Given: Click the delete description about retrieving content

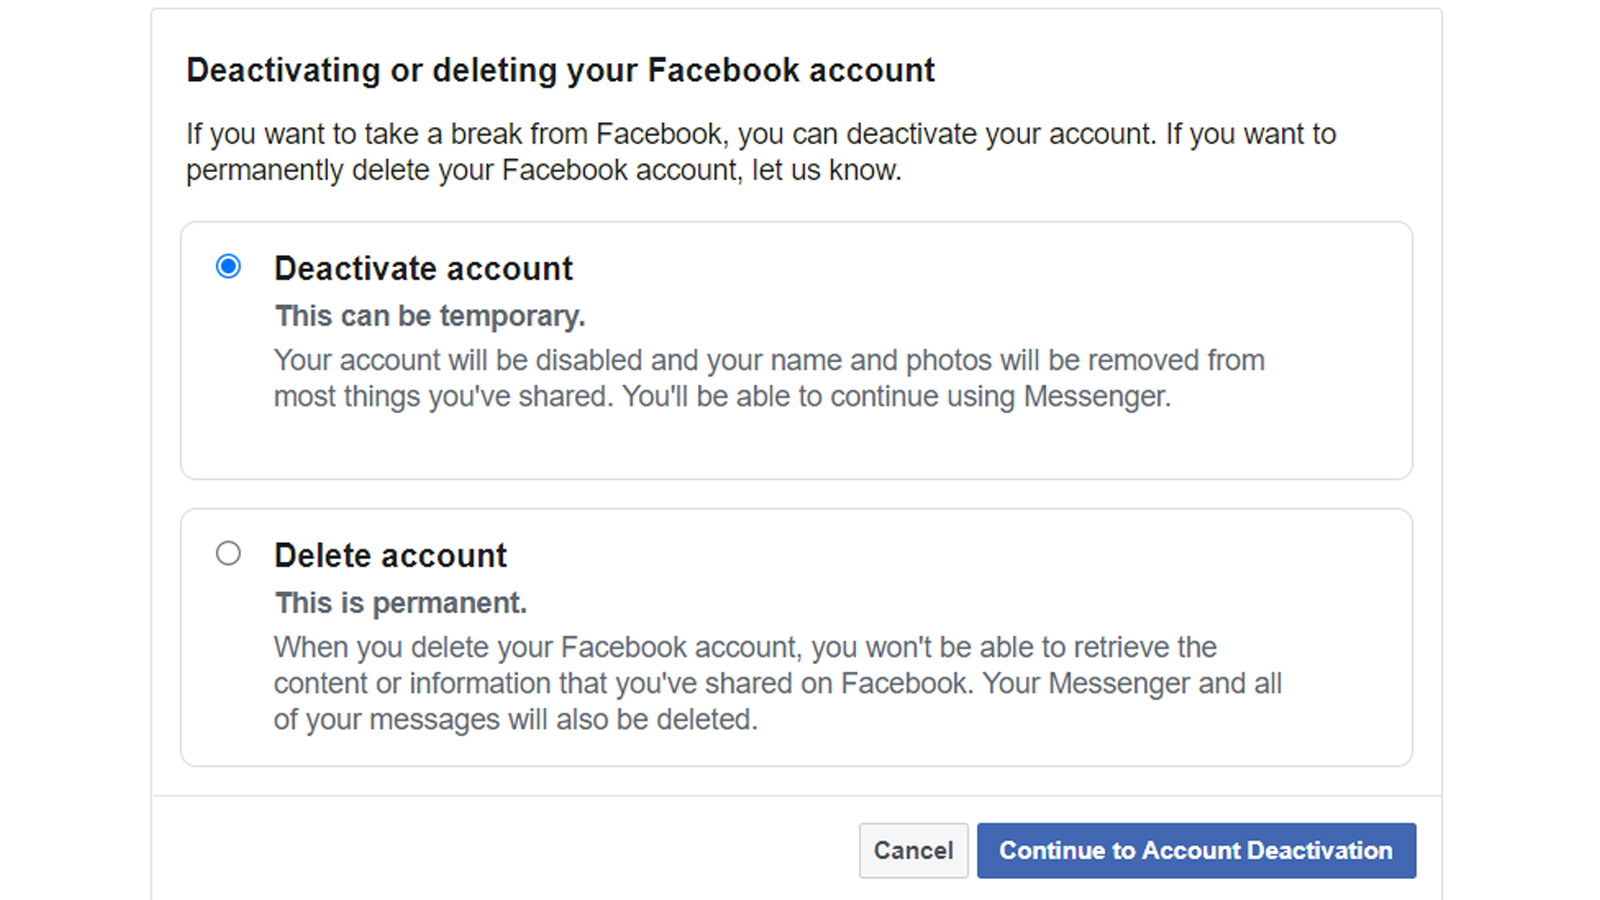Looking at the screenshot, I should pyautogui.click(x=777, y=683).
